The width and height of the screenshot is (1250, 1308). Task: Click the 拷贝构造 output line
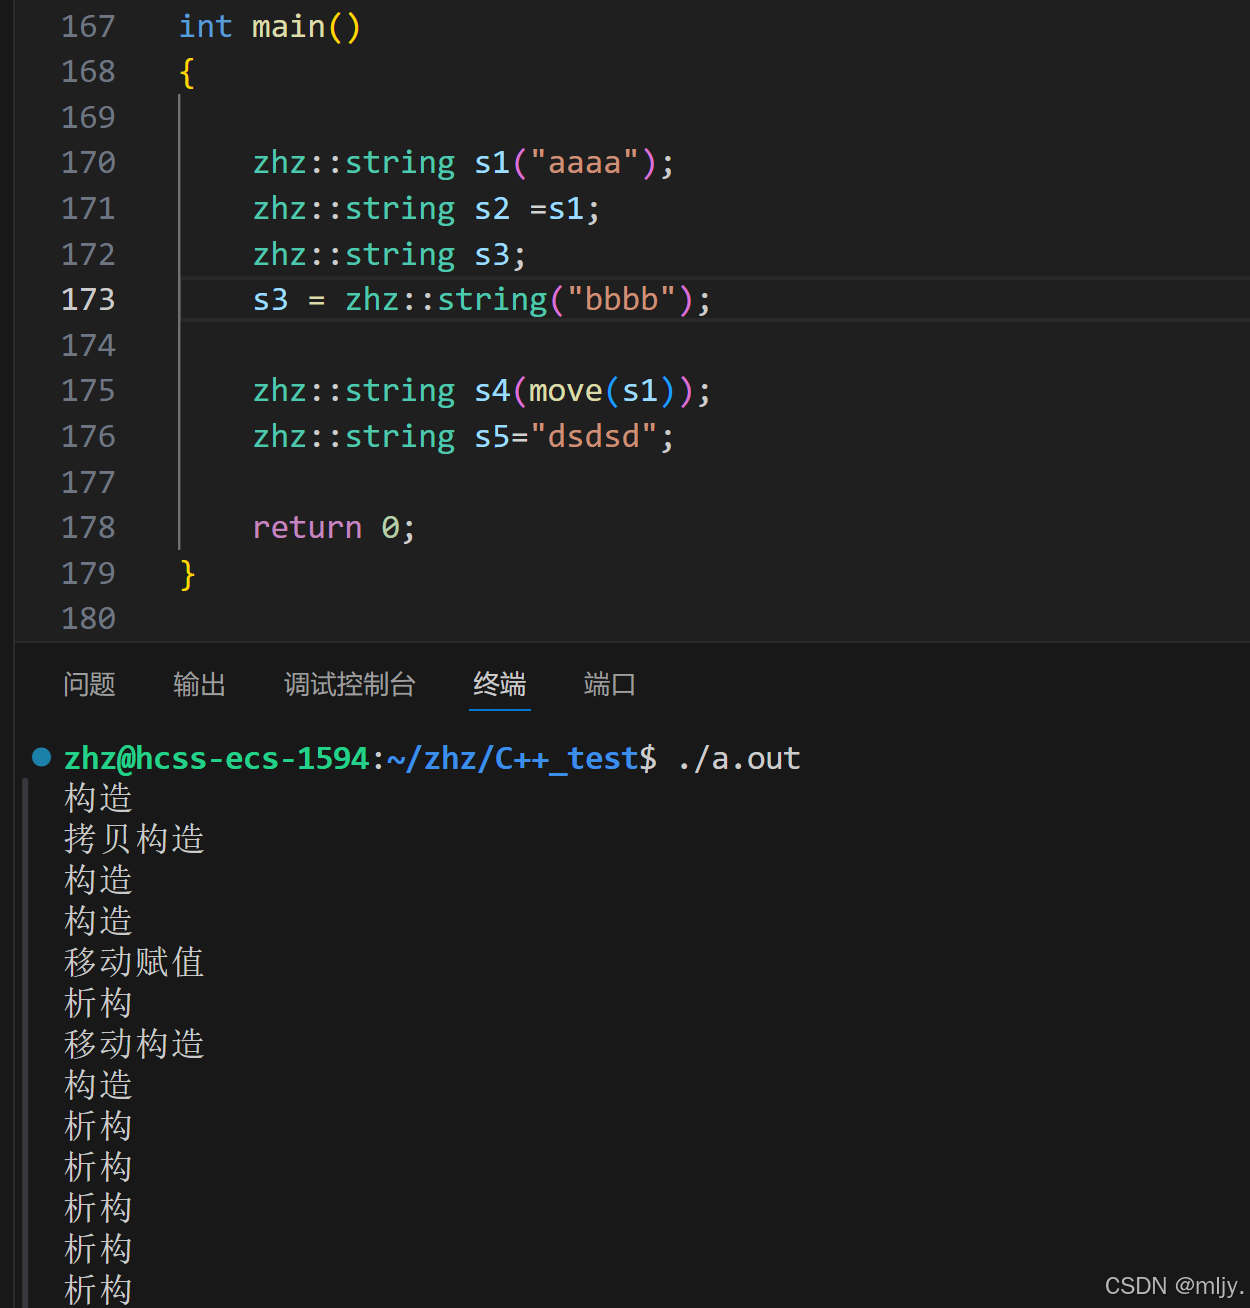coord(134,839)
